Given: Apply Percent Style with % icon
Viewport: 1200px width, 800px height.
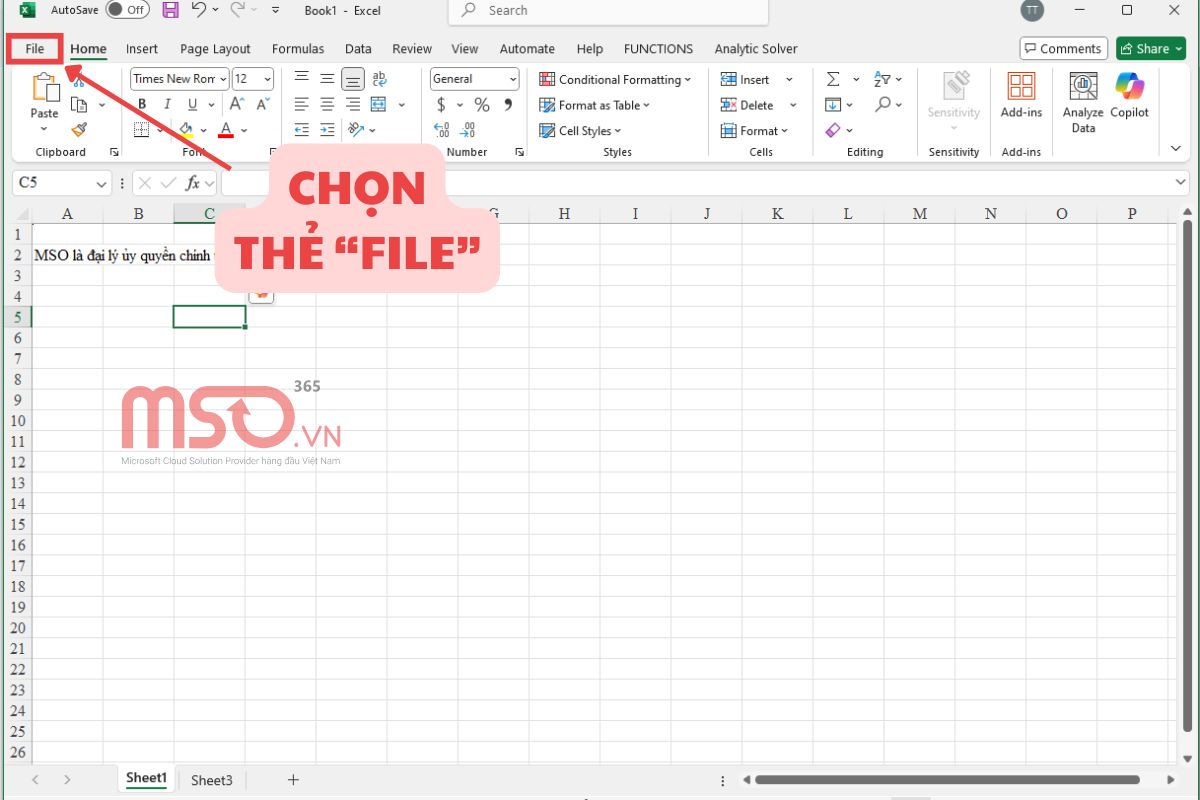Looking at the screenshot, I should coord(482,104).
